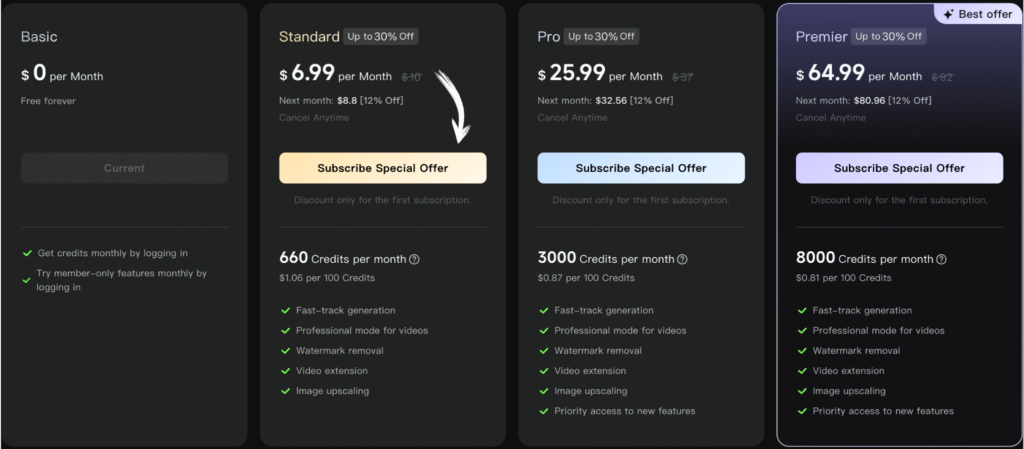Image resolution: width=1024 pixels, height=449 pixels.
Task: Click the Premier plan credits help icon
Action: tap(941, 259)
